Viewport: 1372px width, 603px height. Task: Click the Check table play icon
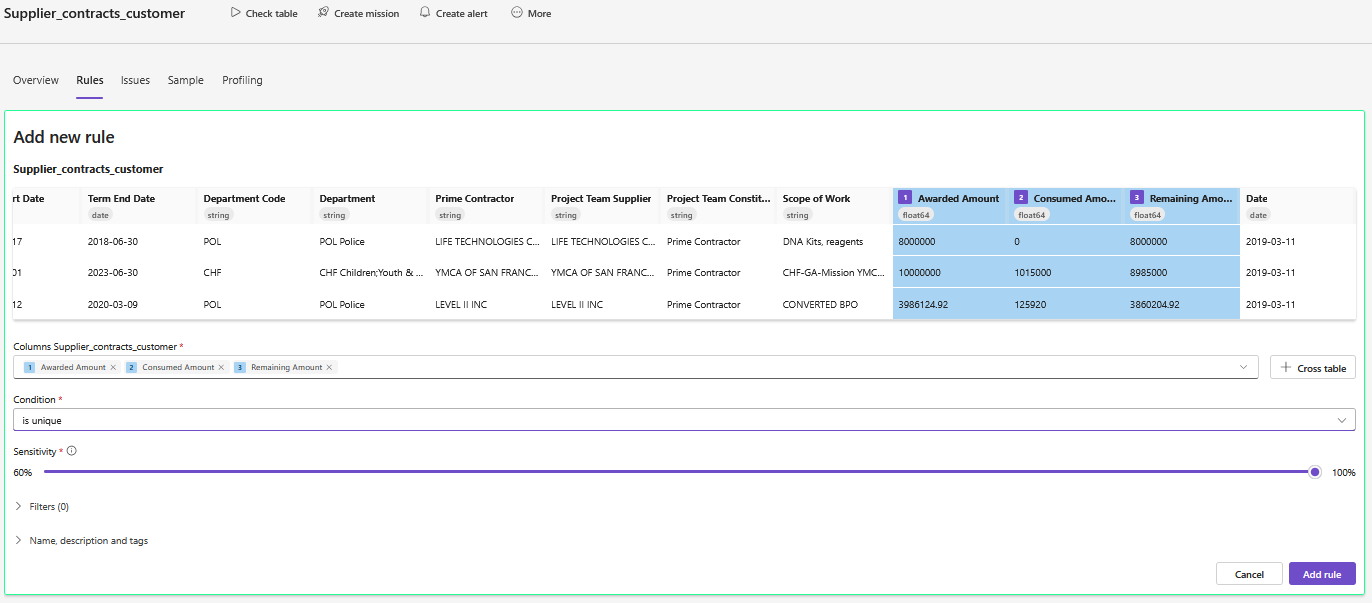[x=235, y=13]
